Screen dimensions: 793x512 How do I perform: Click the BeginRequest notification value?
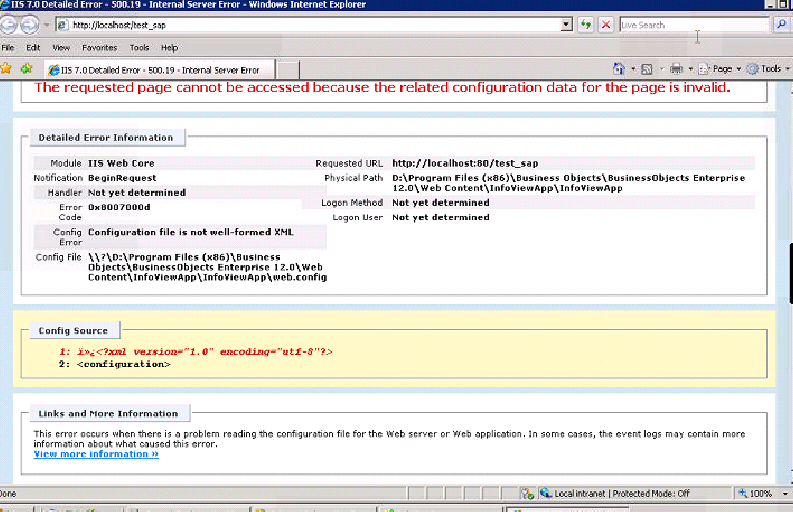click(x=122, y=178)
